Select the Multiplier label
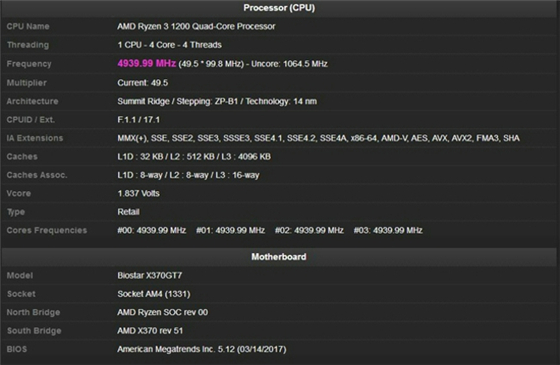 [x=26, y=83]
